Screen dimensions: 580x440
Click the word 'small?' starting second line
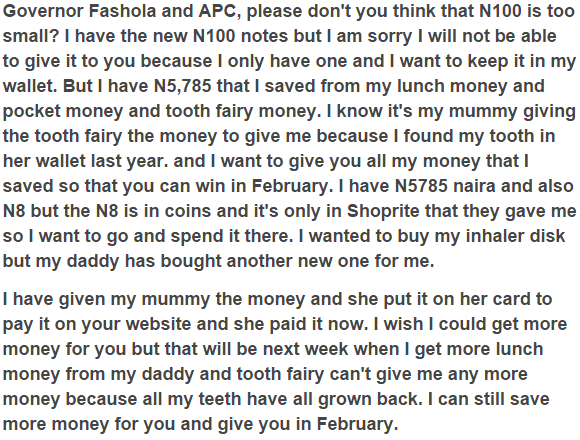(x=31, y=36)
